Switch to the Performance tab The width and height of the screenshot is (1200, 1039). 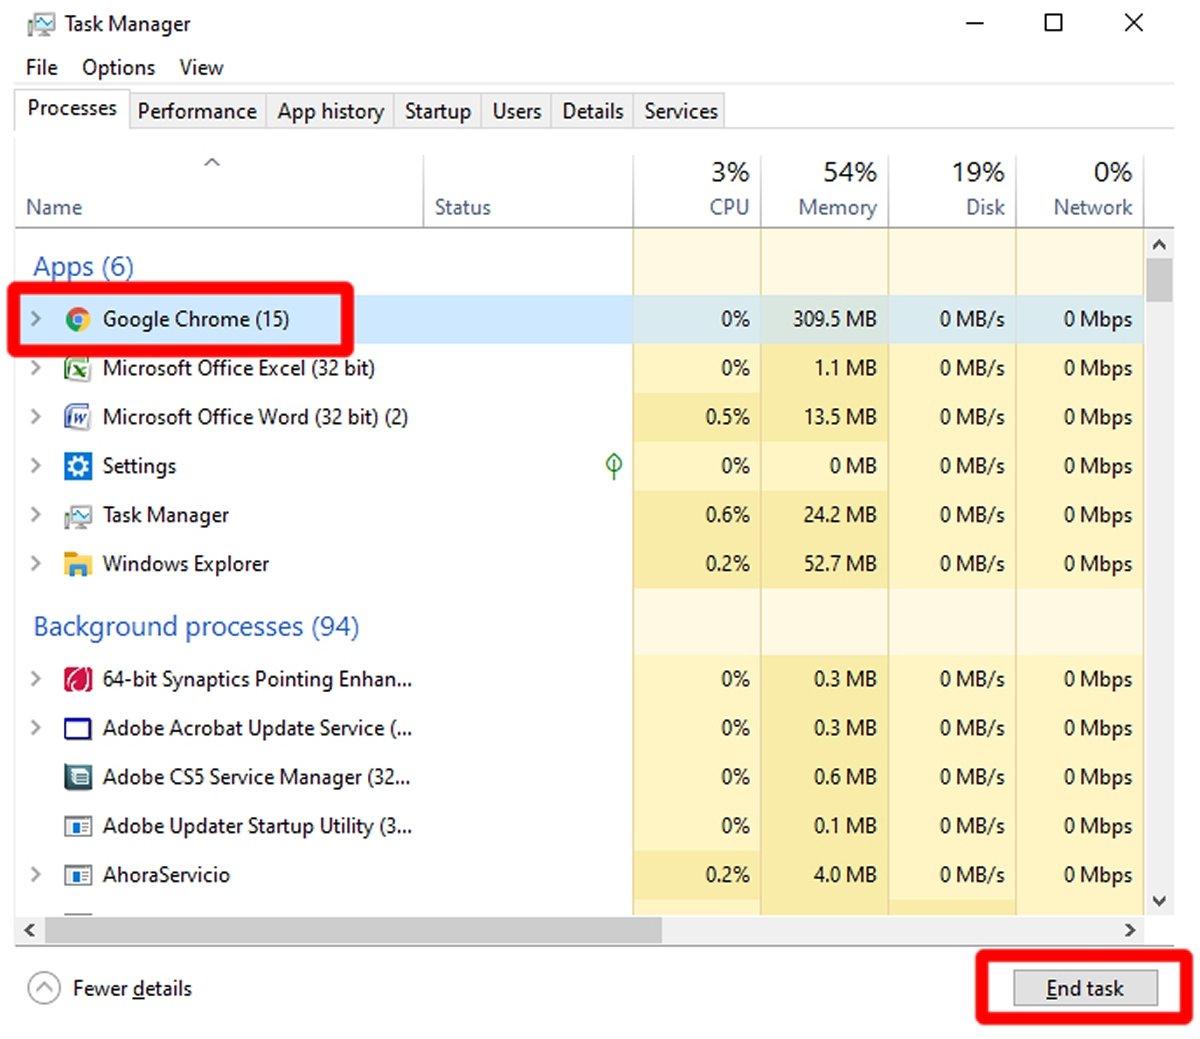[x=197, y=111]
